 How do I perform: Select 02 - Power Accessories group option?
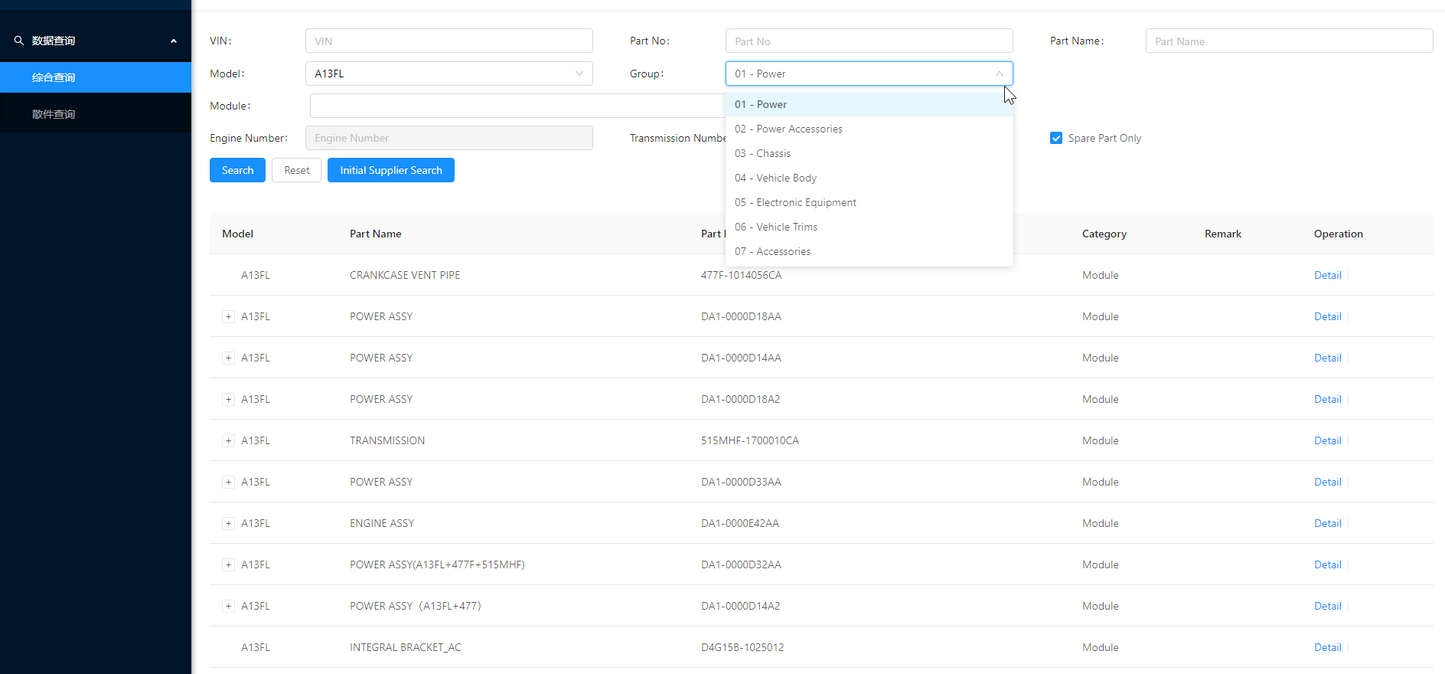tap(869, 129)
